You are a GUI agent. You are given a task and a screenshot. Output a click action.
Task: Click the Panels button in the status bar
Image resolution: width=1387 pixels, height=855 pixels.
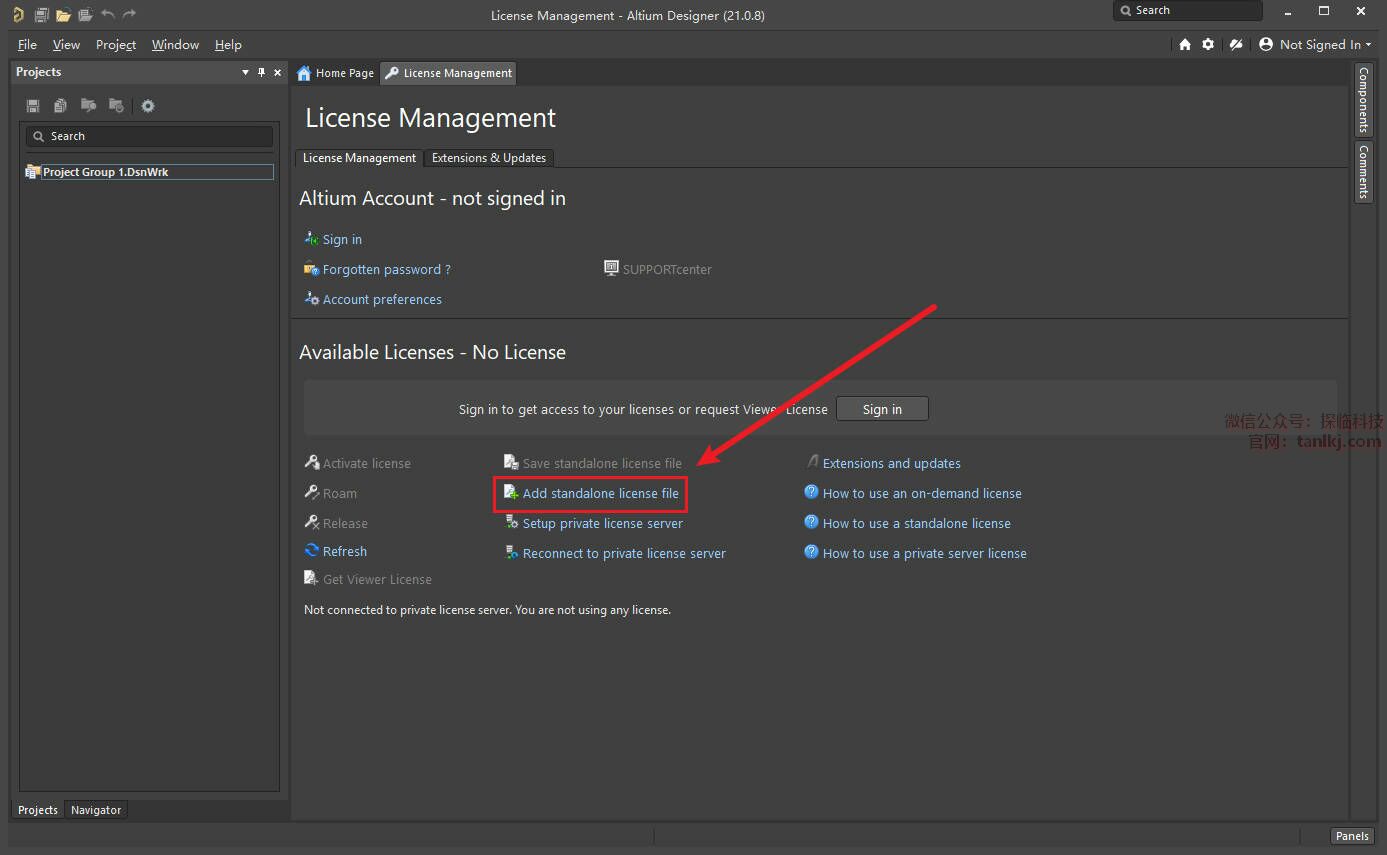tap(1352, 836)
